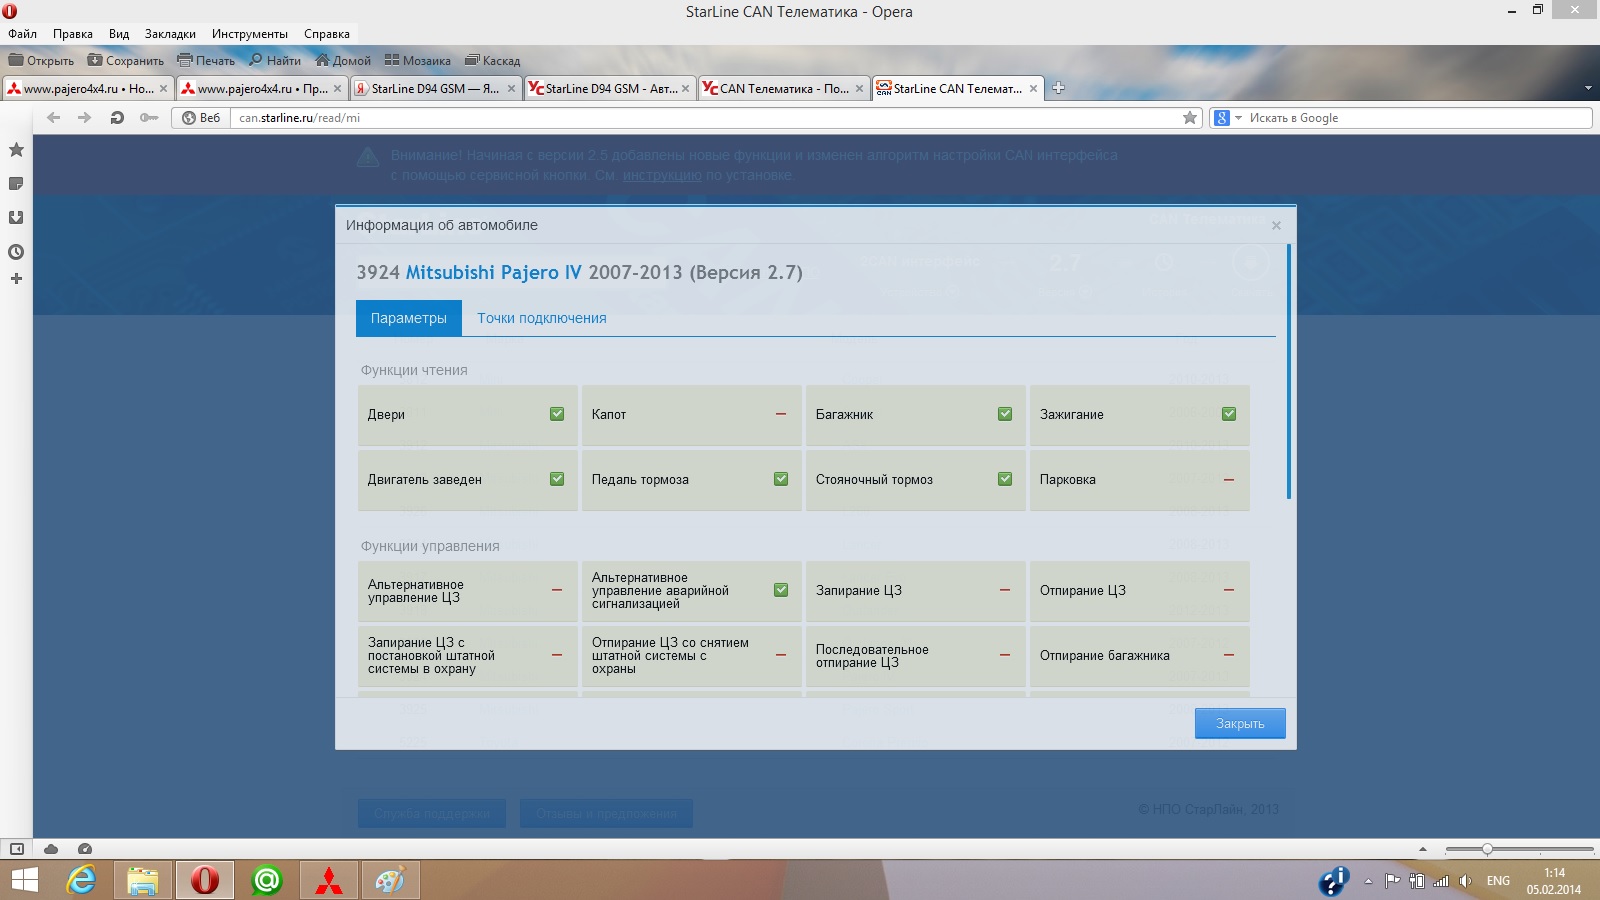Open Downloads panel in sidebar
This screenshot has width=1600, height=900.
[16, 218]
